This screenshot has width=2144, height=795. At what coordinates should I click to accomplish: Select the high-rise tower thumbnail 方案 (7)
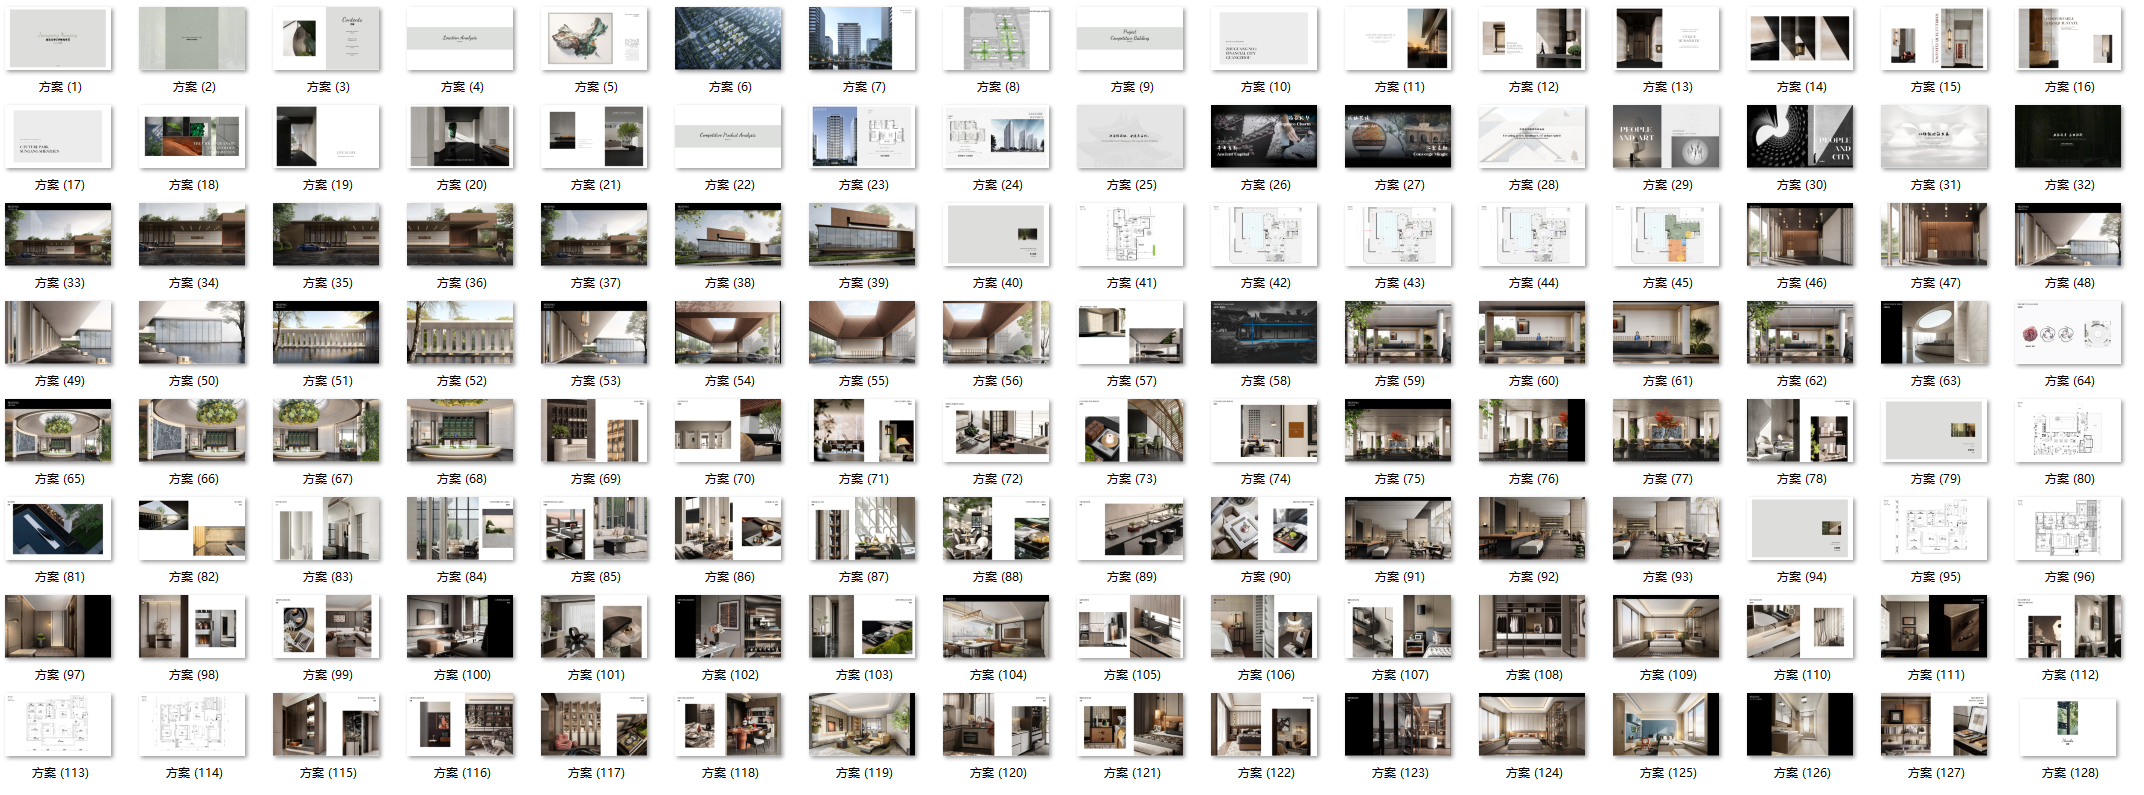point(863,39)
